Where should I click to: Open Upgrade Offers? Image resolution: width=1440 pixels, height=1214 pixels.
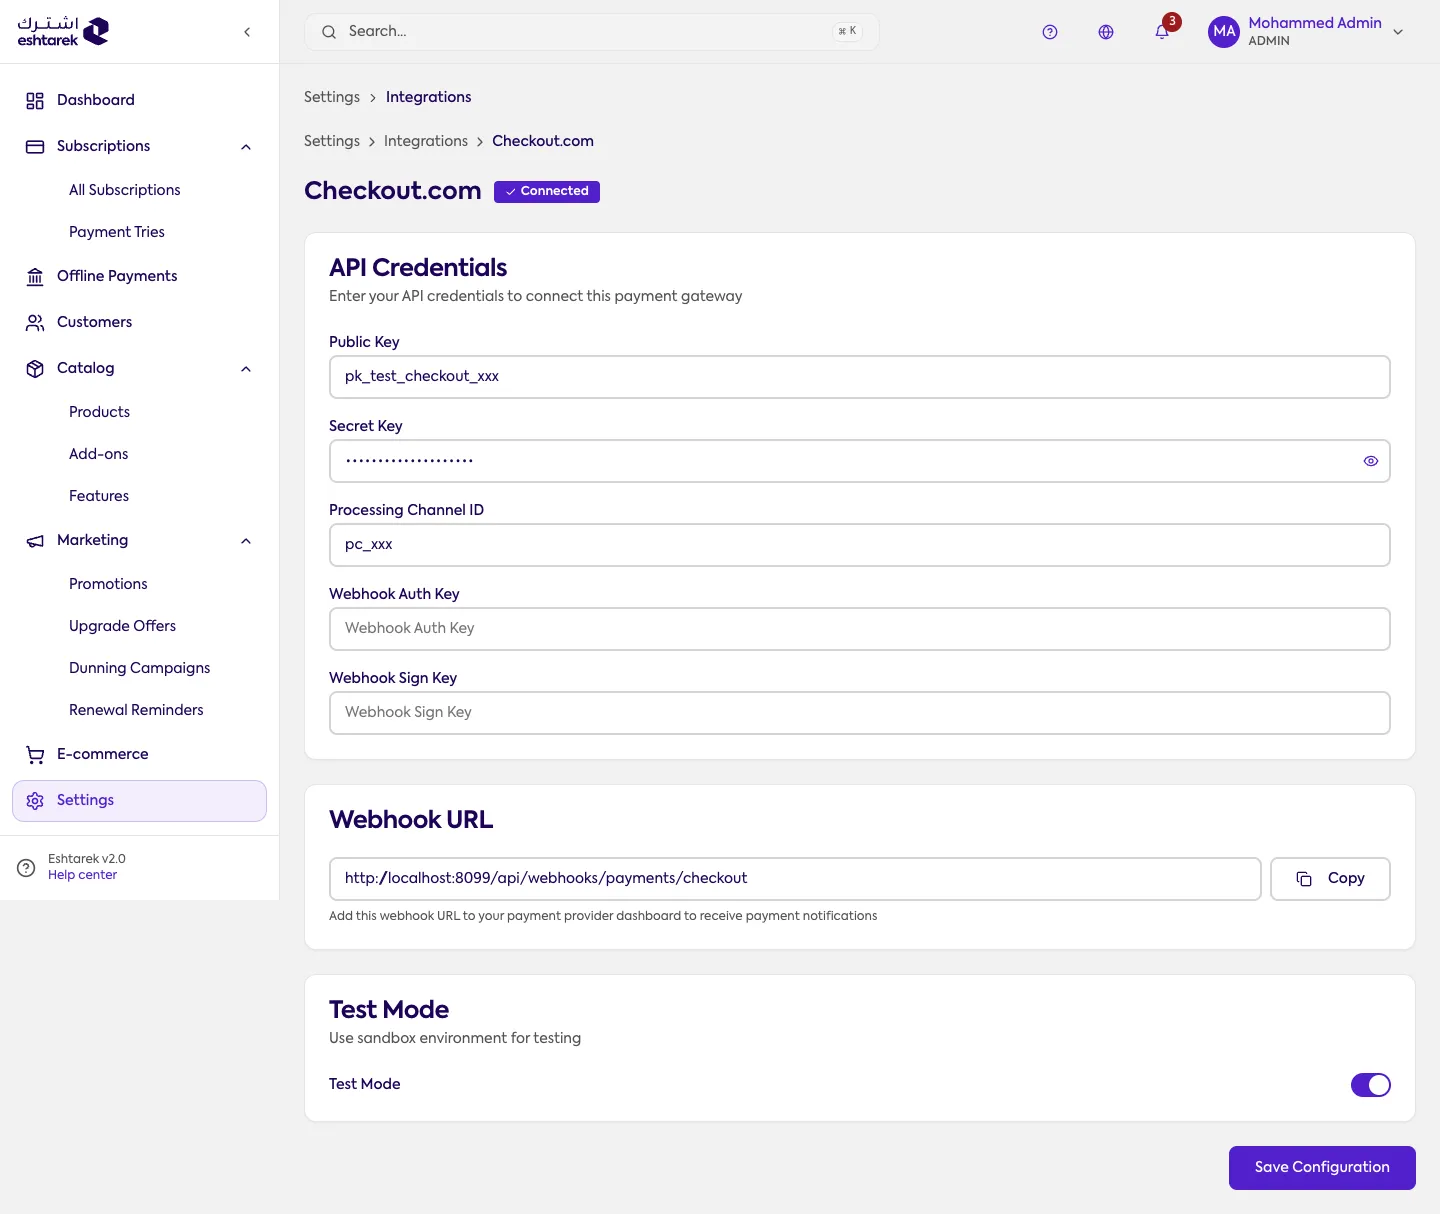tap(123, 626)
